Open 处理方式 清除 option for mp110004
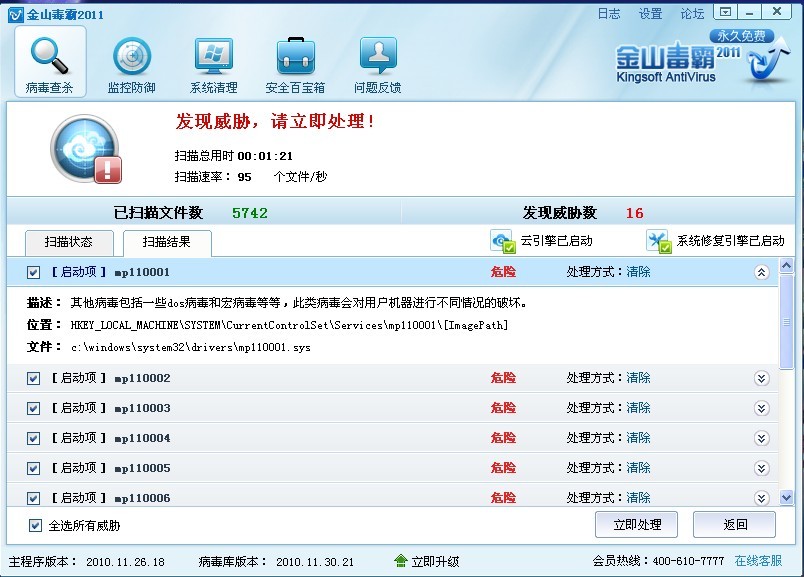Viewport: 804px width, 577px height. tap(638, 438)
